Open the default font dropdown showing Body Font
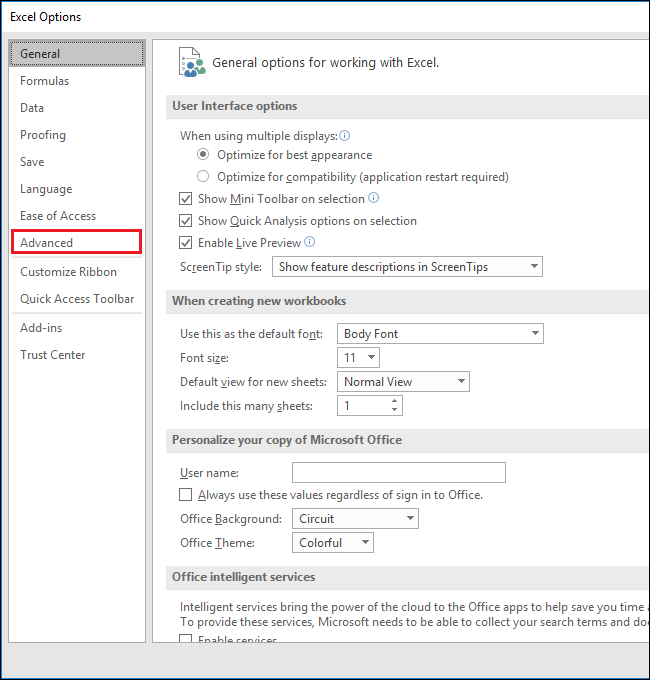The image size is (650, 680). (x=440, y=333)
